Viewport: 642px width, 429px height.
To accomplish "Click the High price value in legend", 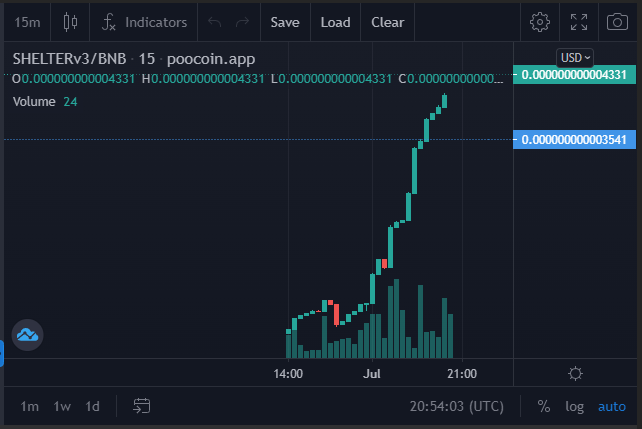I will point(208,79).
